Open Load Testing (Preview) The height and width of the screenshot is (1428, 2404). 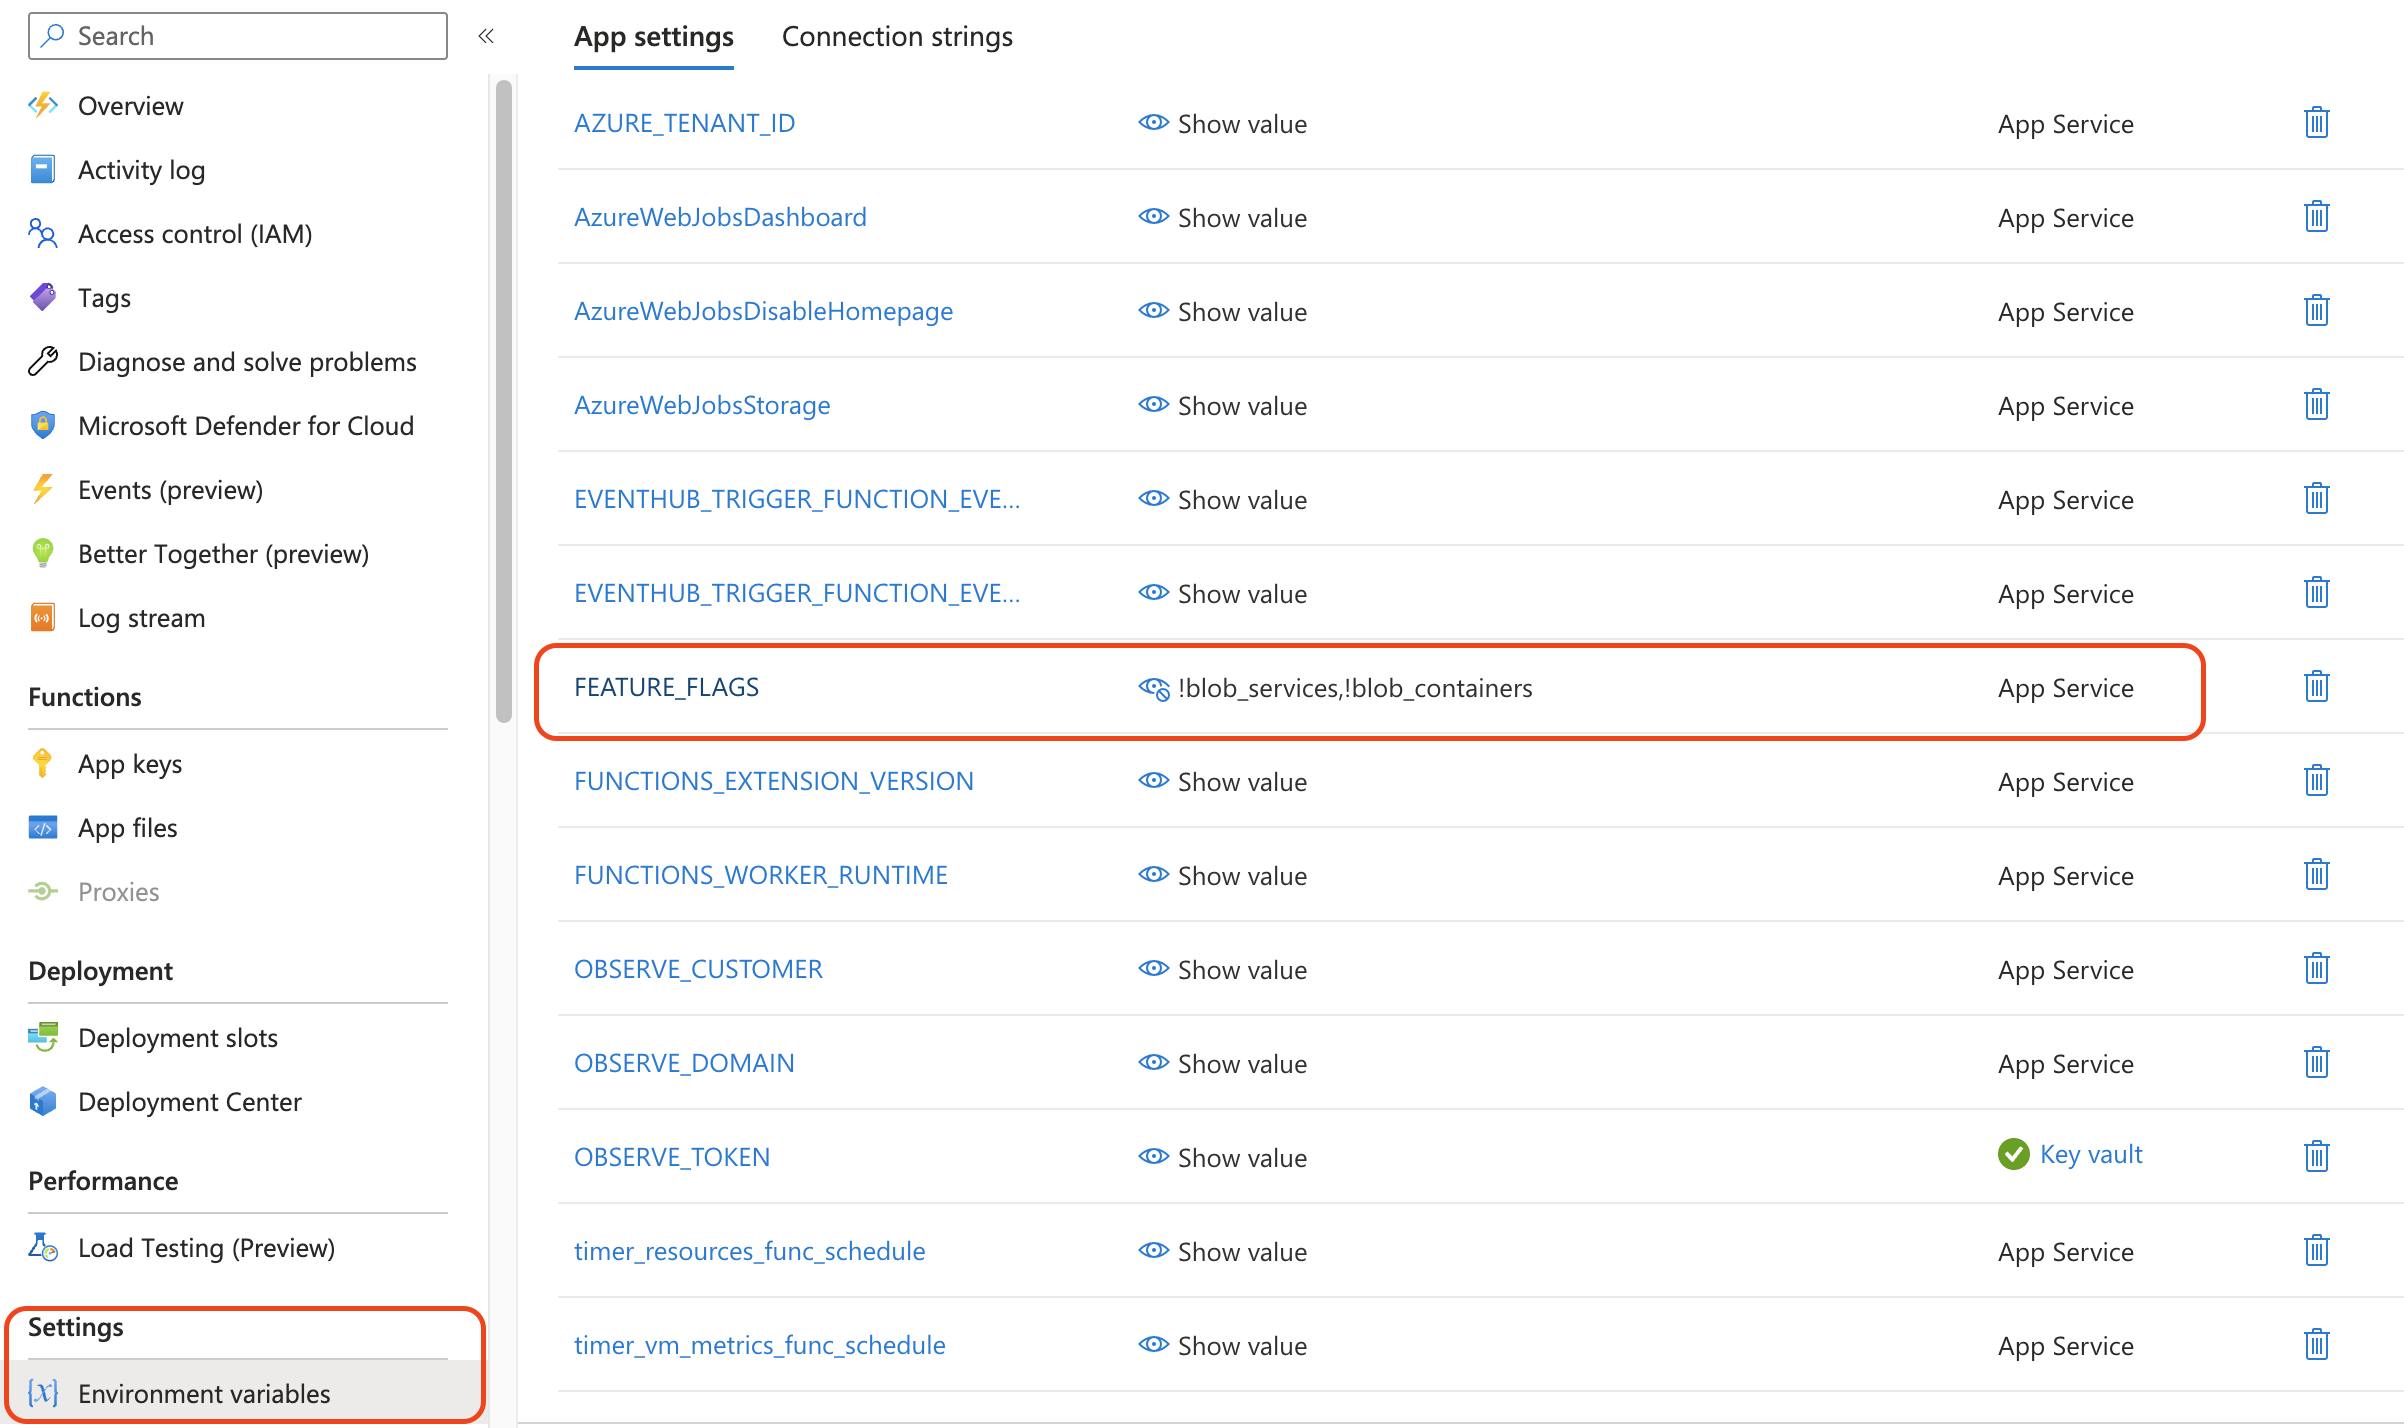point(205,1248)
